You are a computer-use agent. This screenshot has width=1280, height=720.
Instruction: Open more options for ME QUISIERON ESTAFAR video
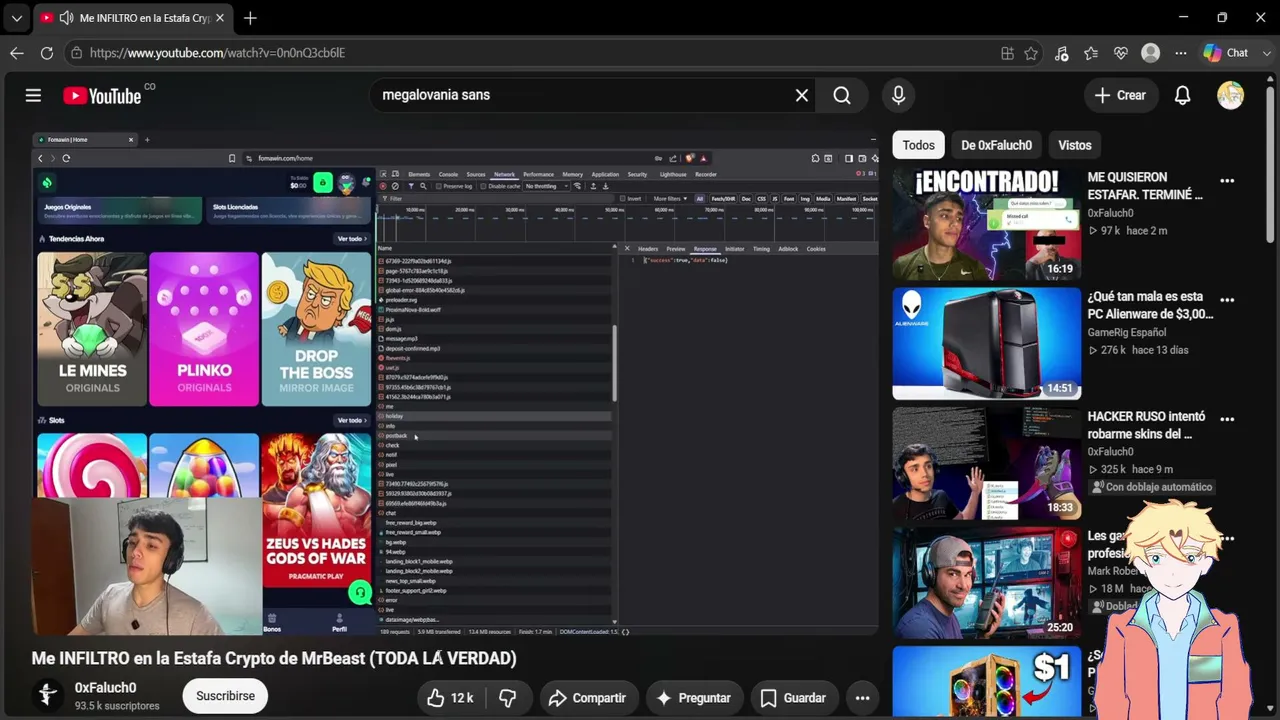point(1227,181)
